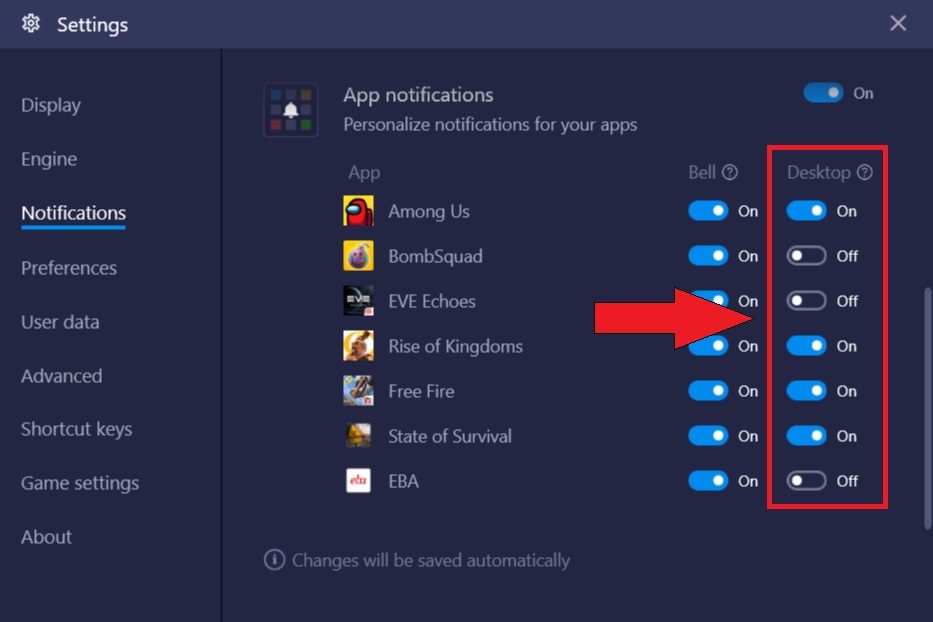Click the App notifications bell grid icon
Image resolution: width=933 pixels, height=622 pixels.
coord(291,110)
